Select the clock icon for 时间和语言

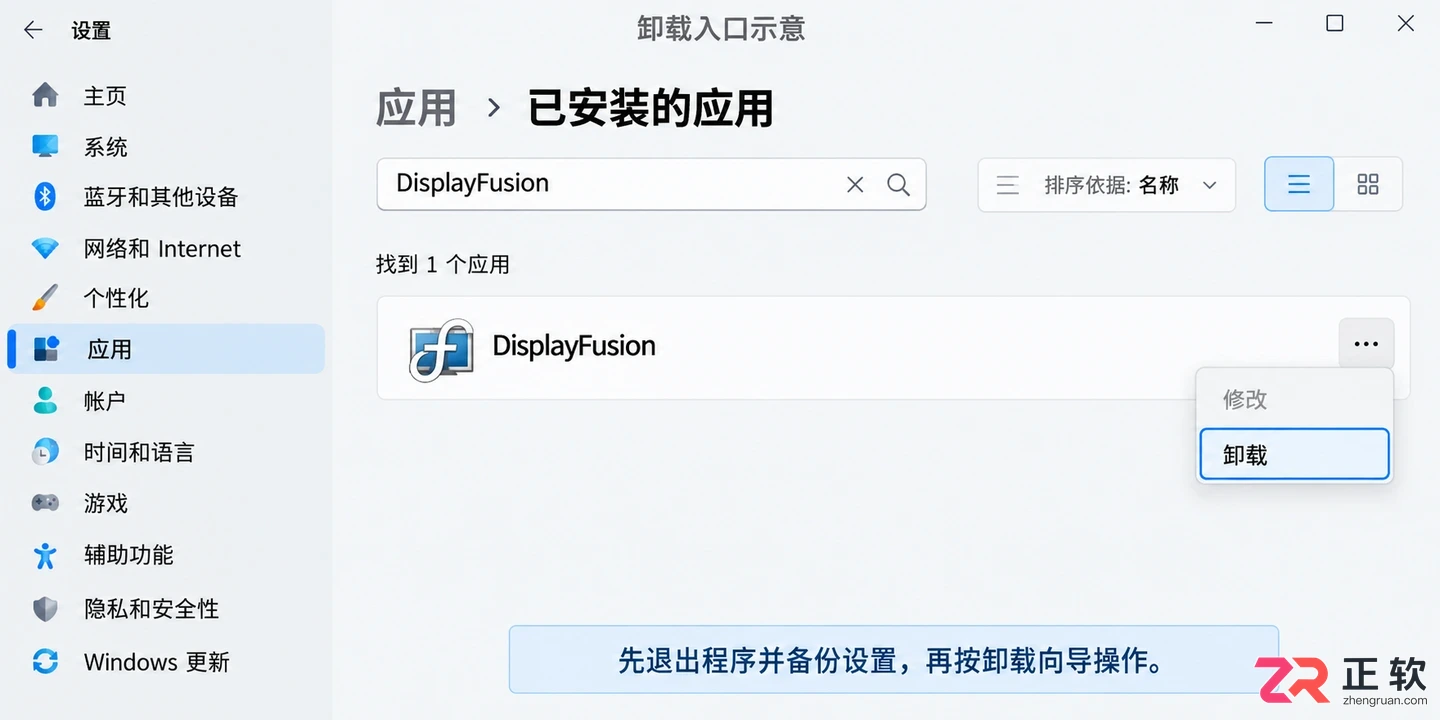[x=45, y=451]
